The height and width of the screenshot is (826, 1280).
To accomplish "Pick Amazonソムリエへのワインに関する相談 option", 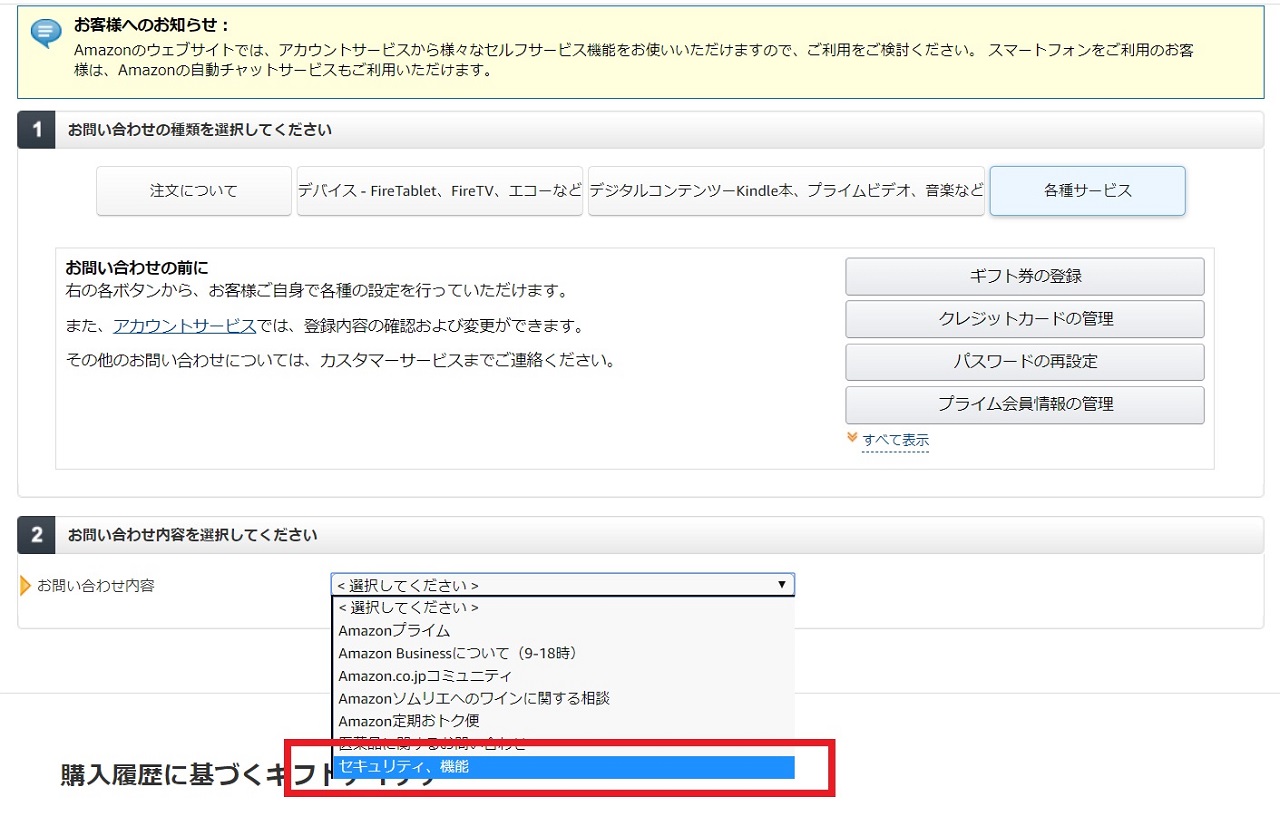I will (474, 698).
